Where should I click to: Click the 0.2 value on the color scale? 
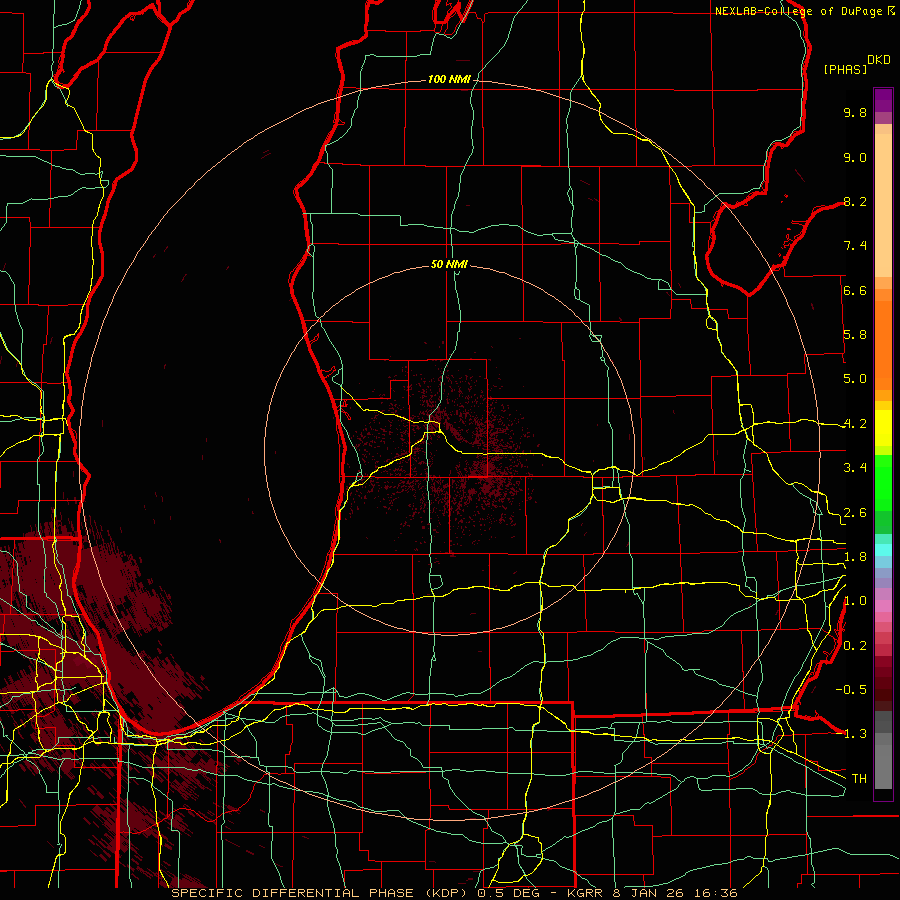tap(855, 646)
